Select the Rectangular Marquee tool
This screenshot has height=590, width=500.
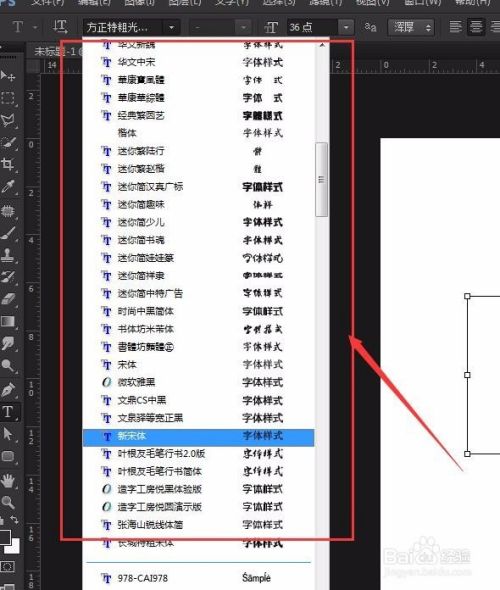click(x=8, y=98)
